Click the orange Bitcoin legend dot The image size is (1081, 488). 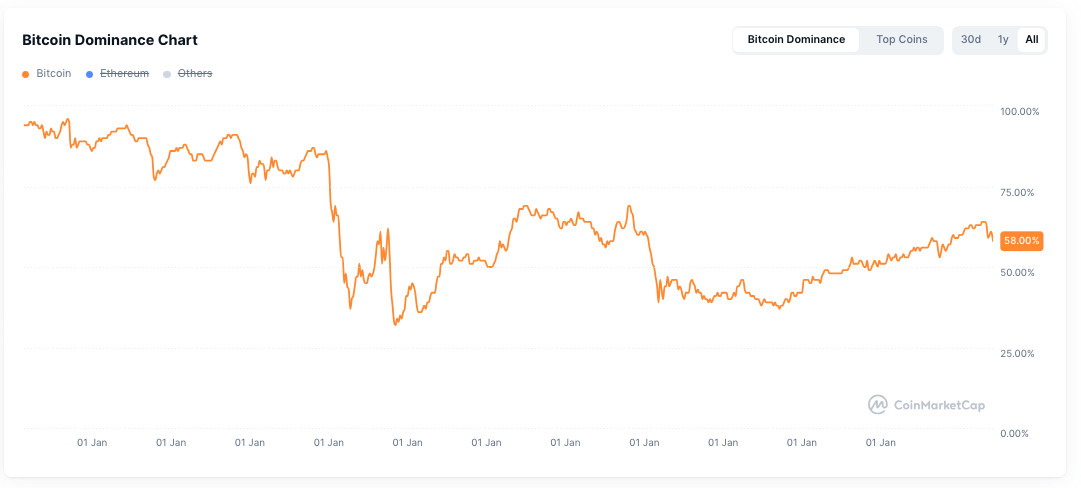[x=26, y=74]
